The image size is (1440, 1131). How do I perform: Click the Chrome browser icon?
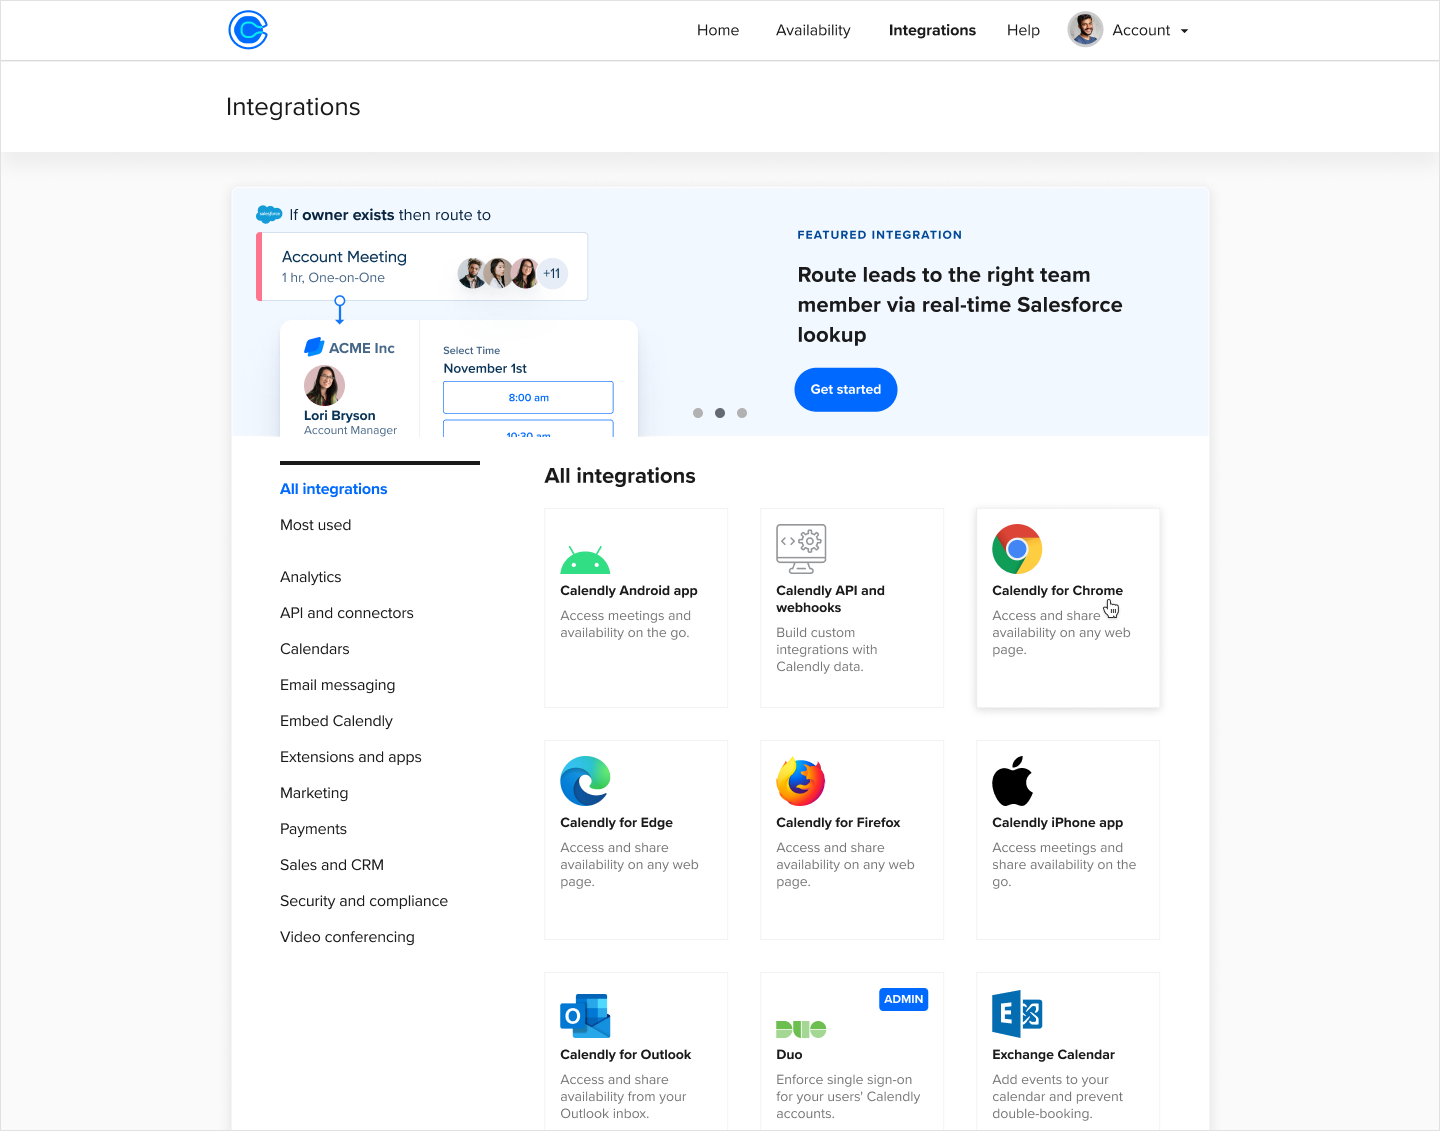[1017, 549]
